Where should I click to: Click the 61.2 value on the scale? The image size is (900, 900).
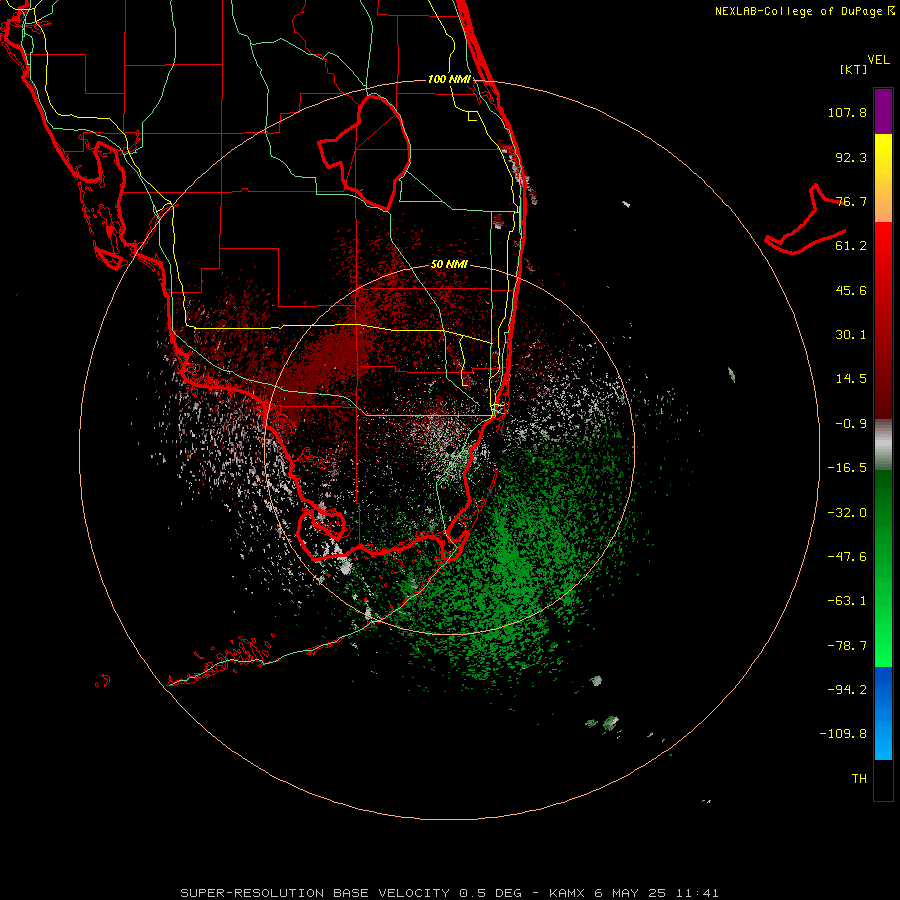851,246
